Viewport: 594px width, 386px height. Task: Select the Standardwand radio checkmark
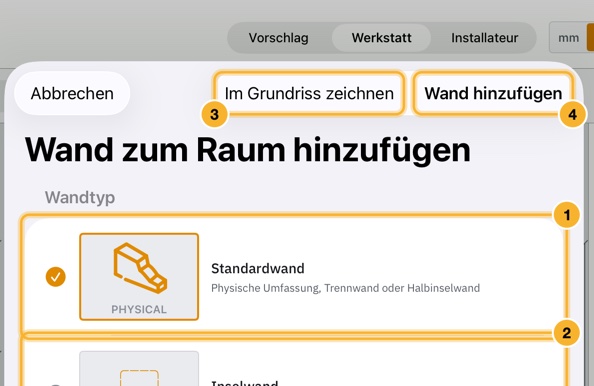(x=56, y=277)
